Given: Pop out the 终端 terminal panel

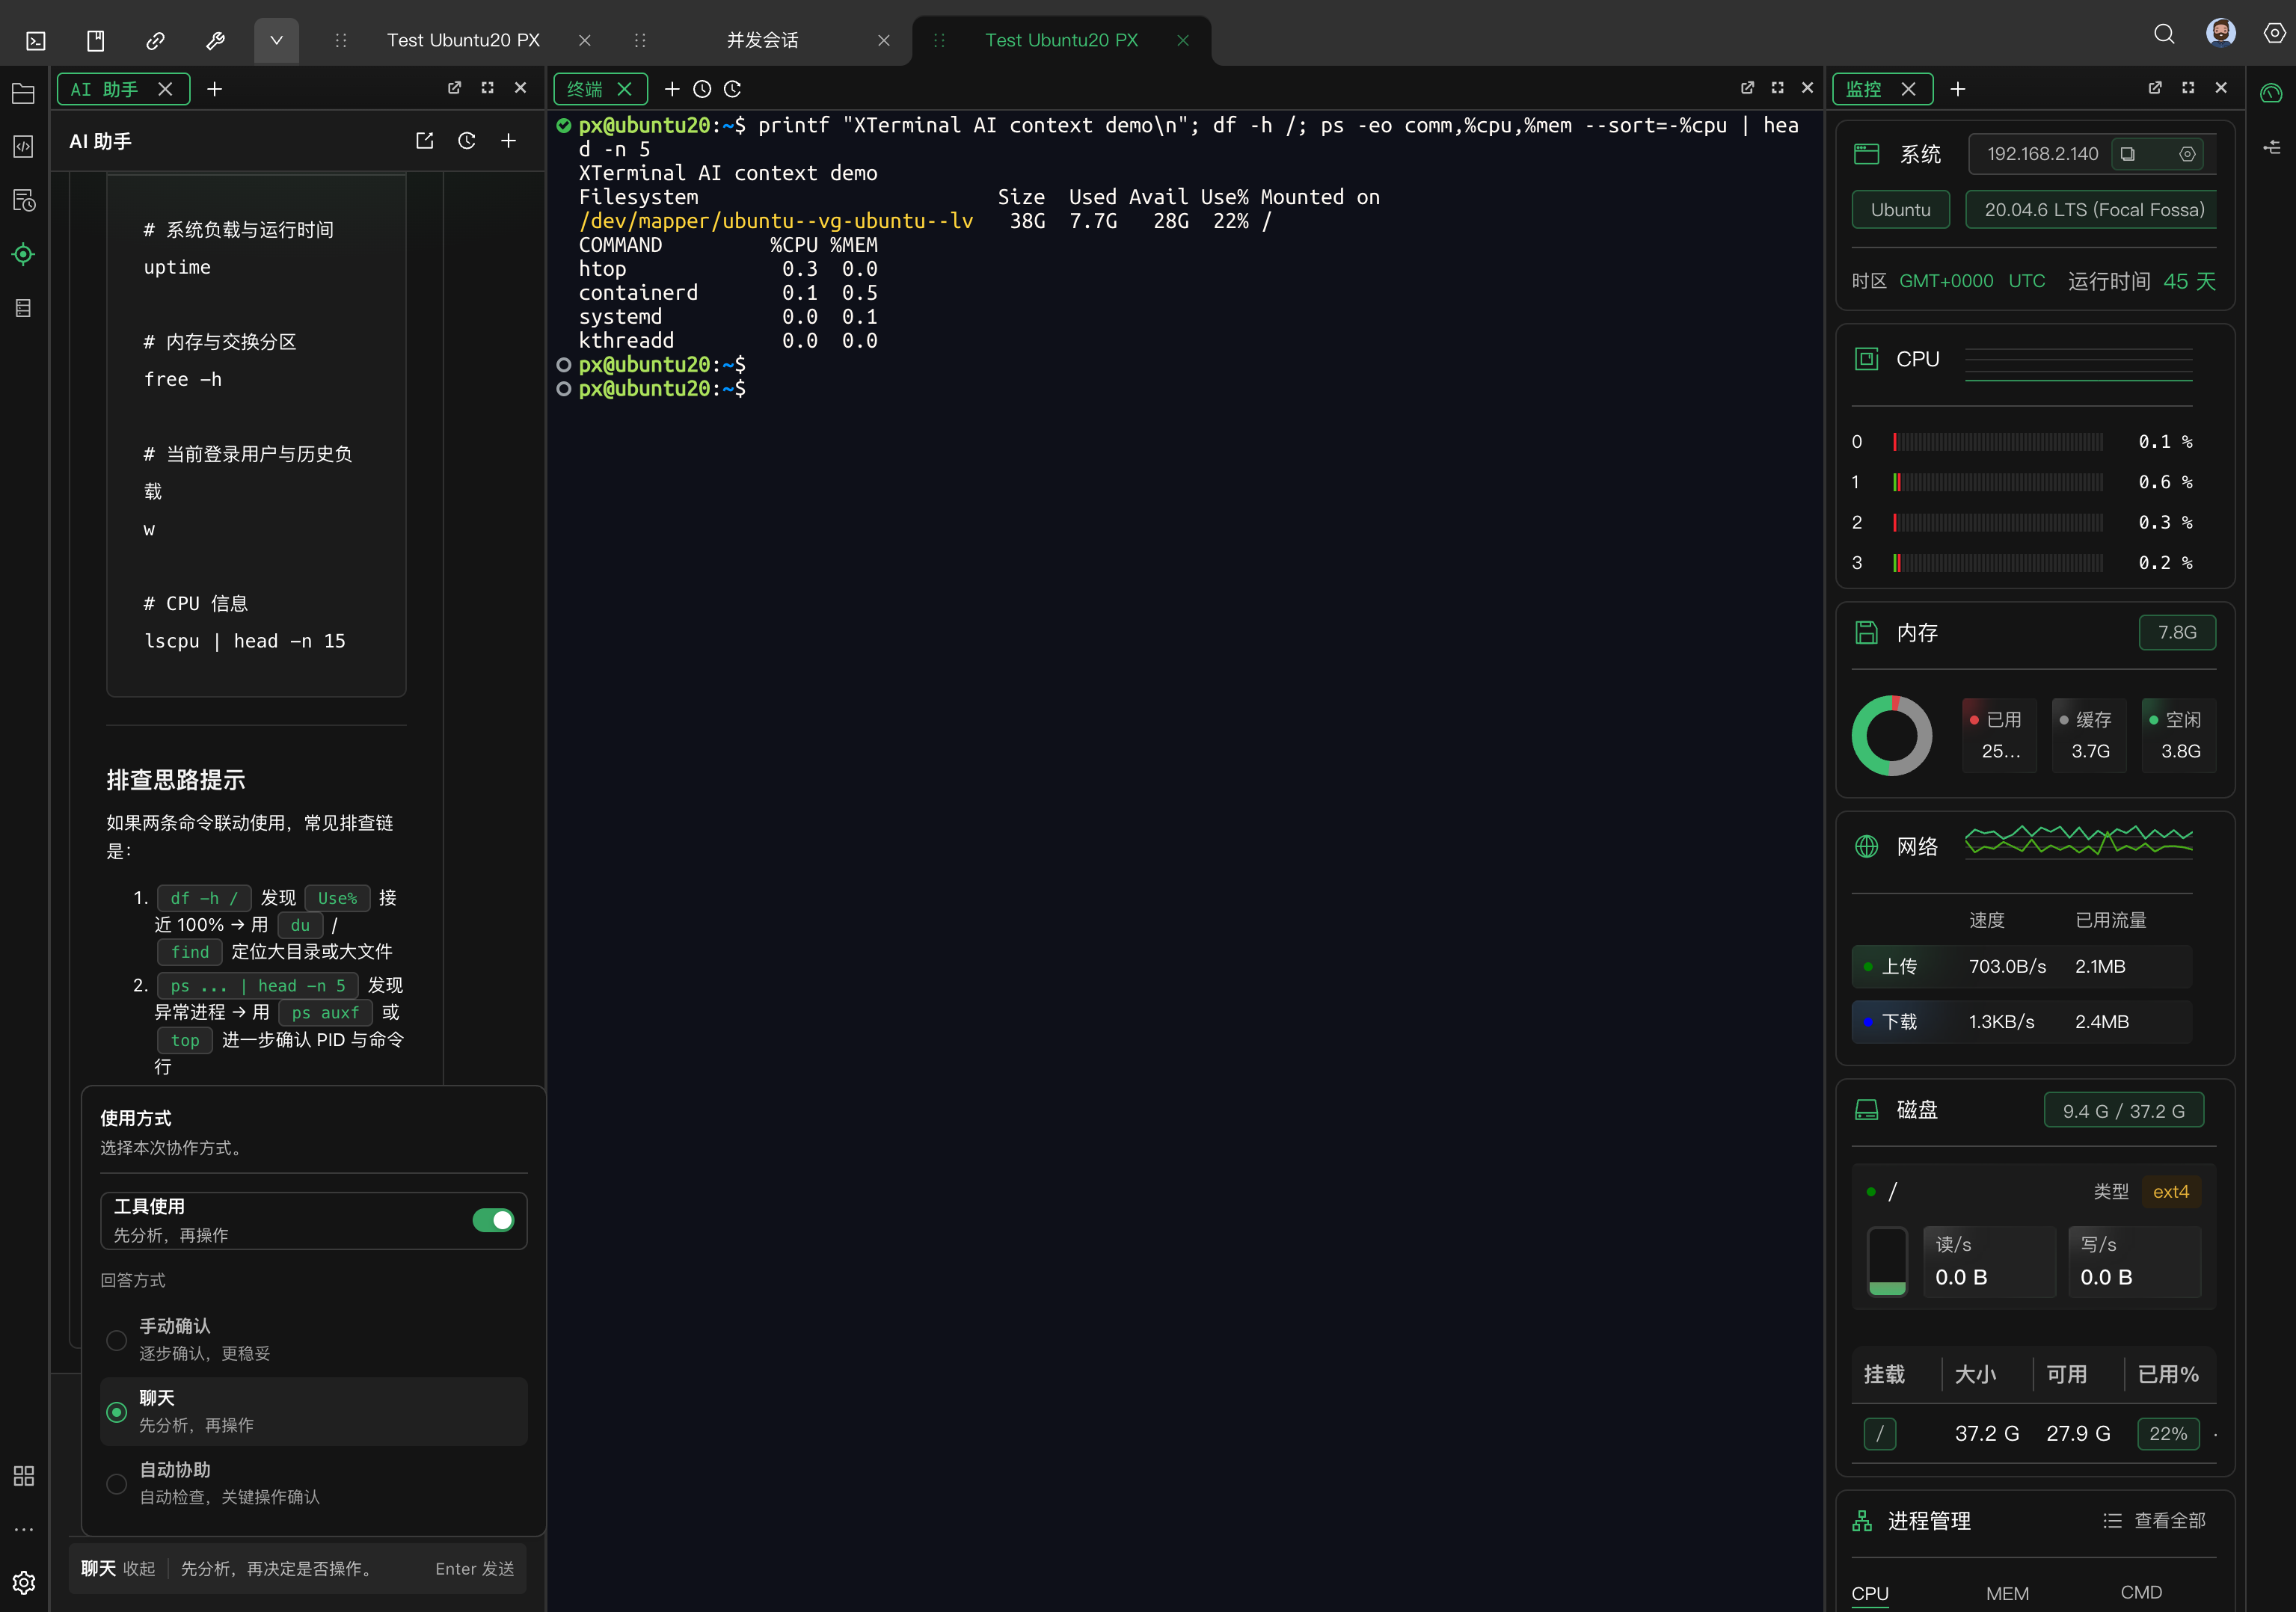Looking at the screenshot, I should coord(1748,88).
